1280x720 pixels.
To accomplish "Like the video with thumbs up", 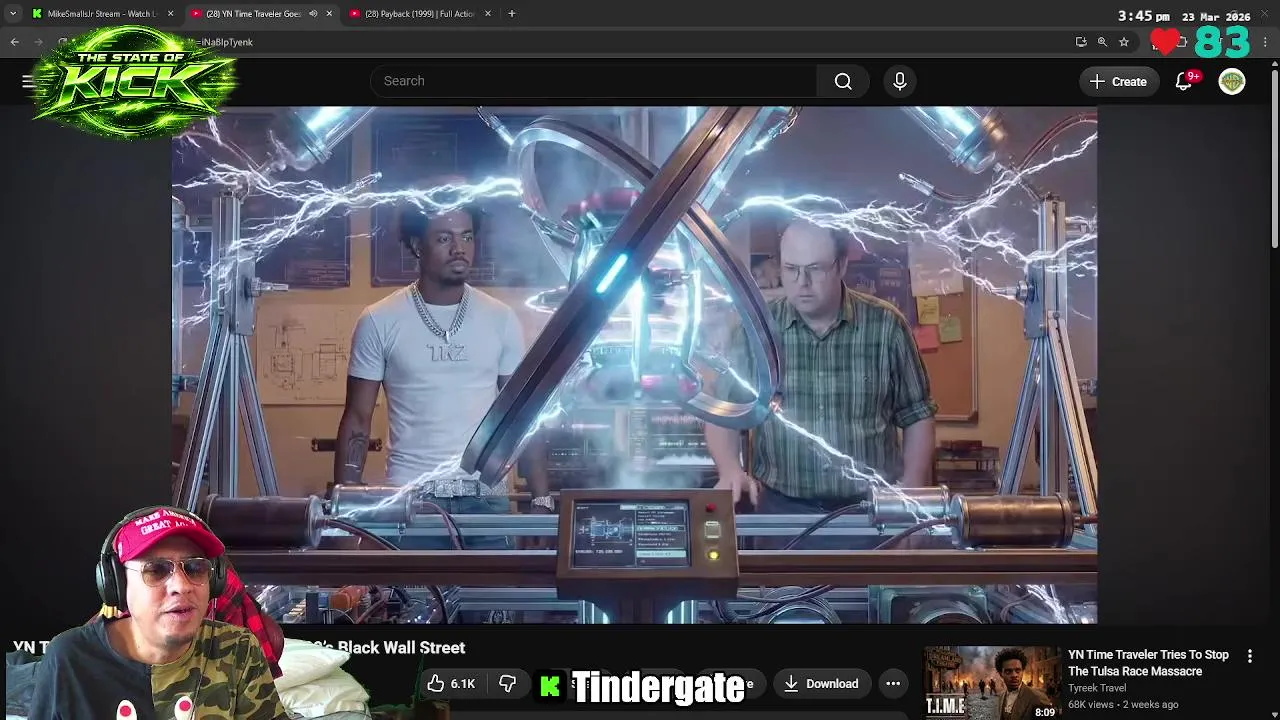I will (451, 684).
